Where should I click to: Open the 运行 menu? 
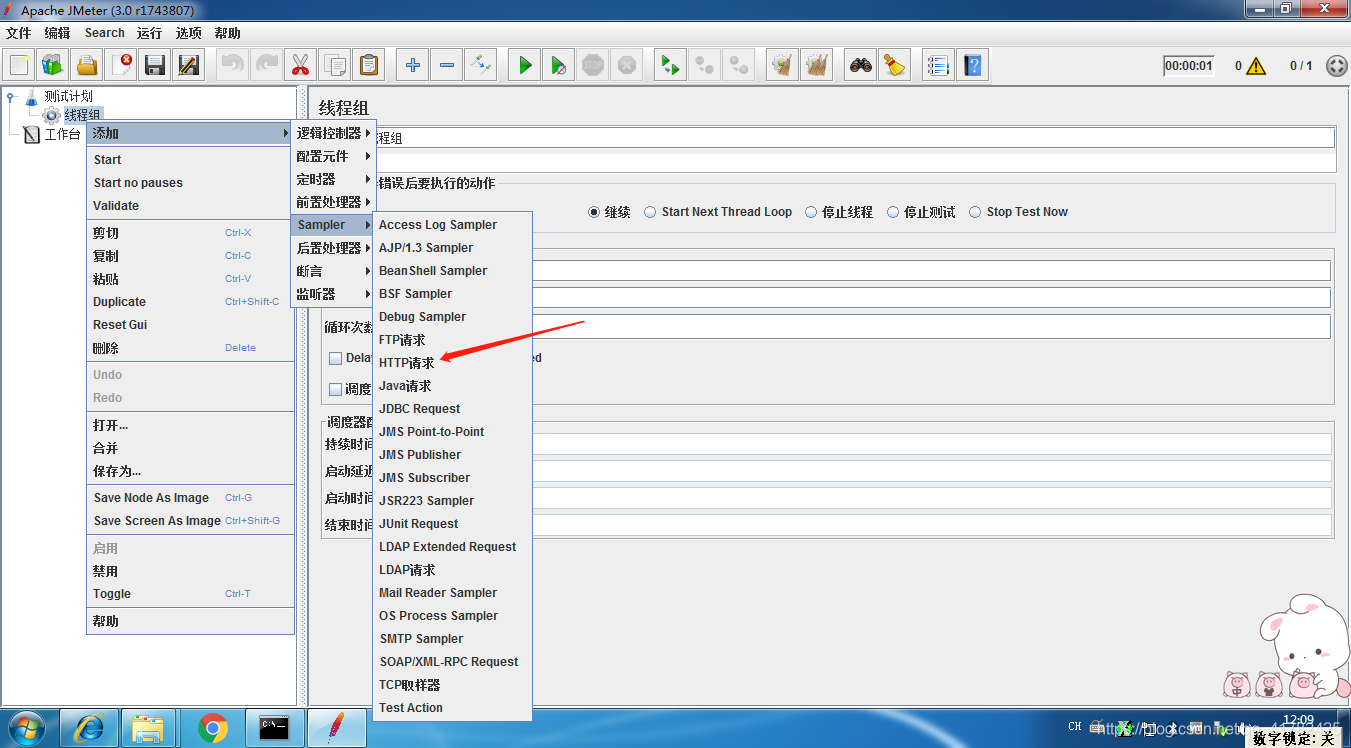point(150,33)
